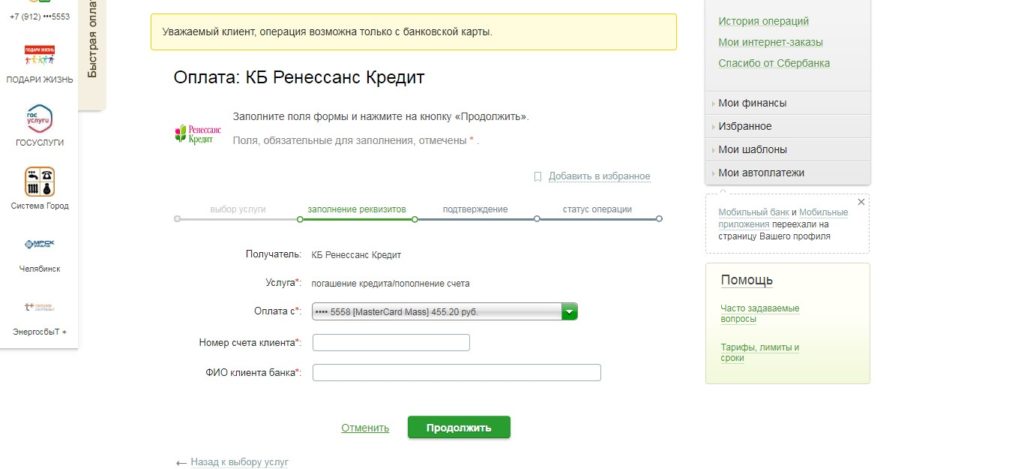Go to the выбор услуги step
Screen dimensions: 1024x469
tap(238, 209)
